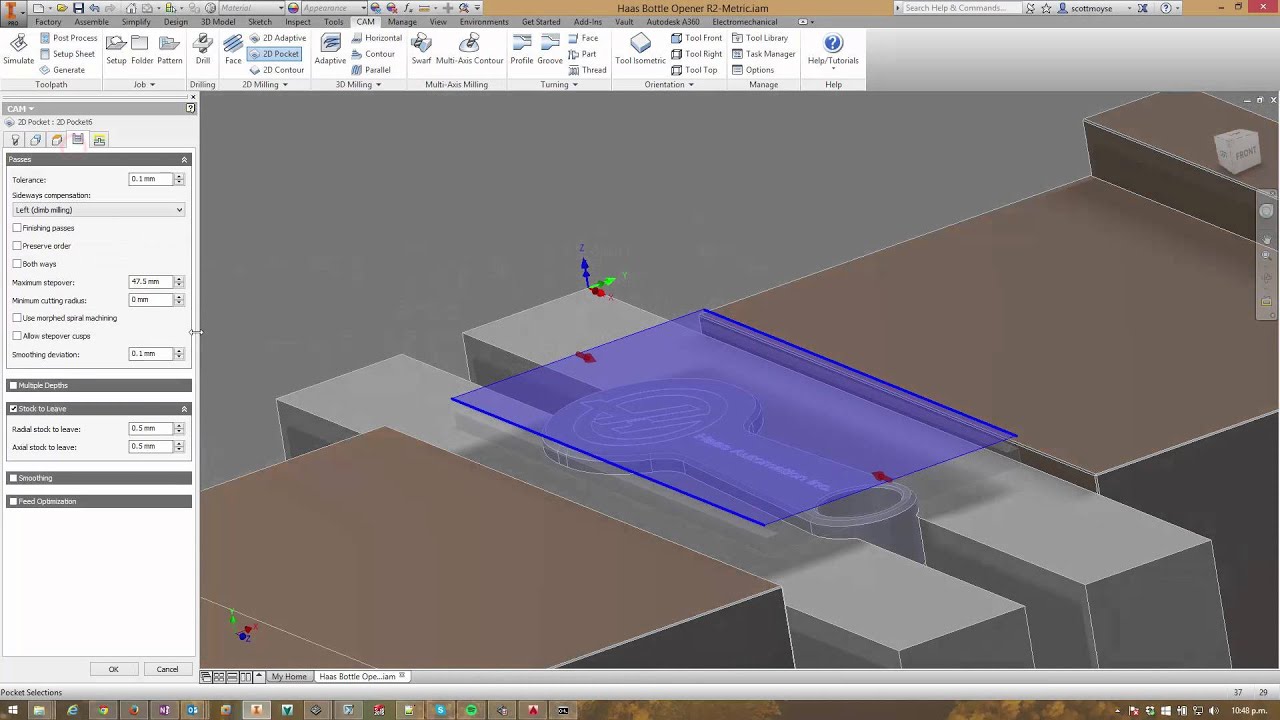Click the Tolerance spinner arrows

(179, 179)
